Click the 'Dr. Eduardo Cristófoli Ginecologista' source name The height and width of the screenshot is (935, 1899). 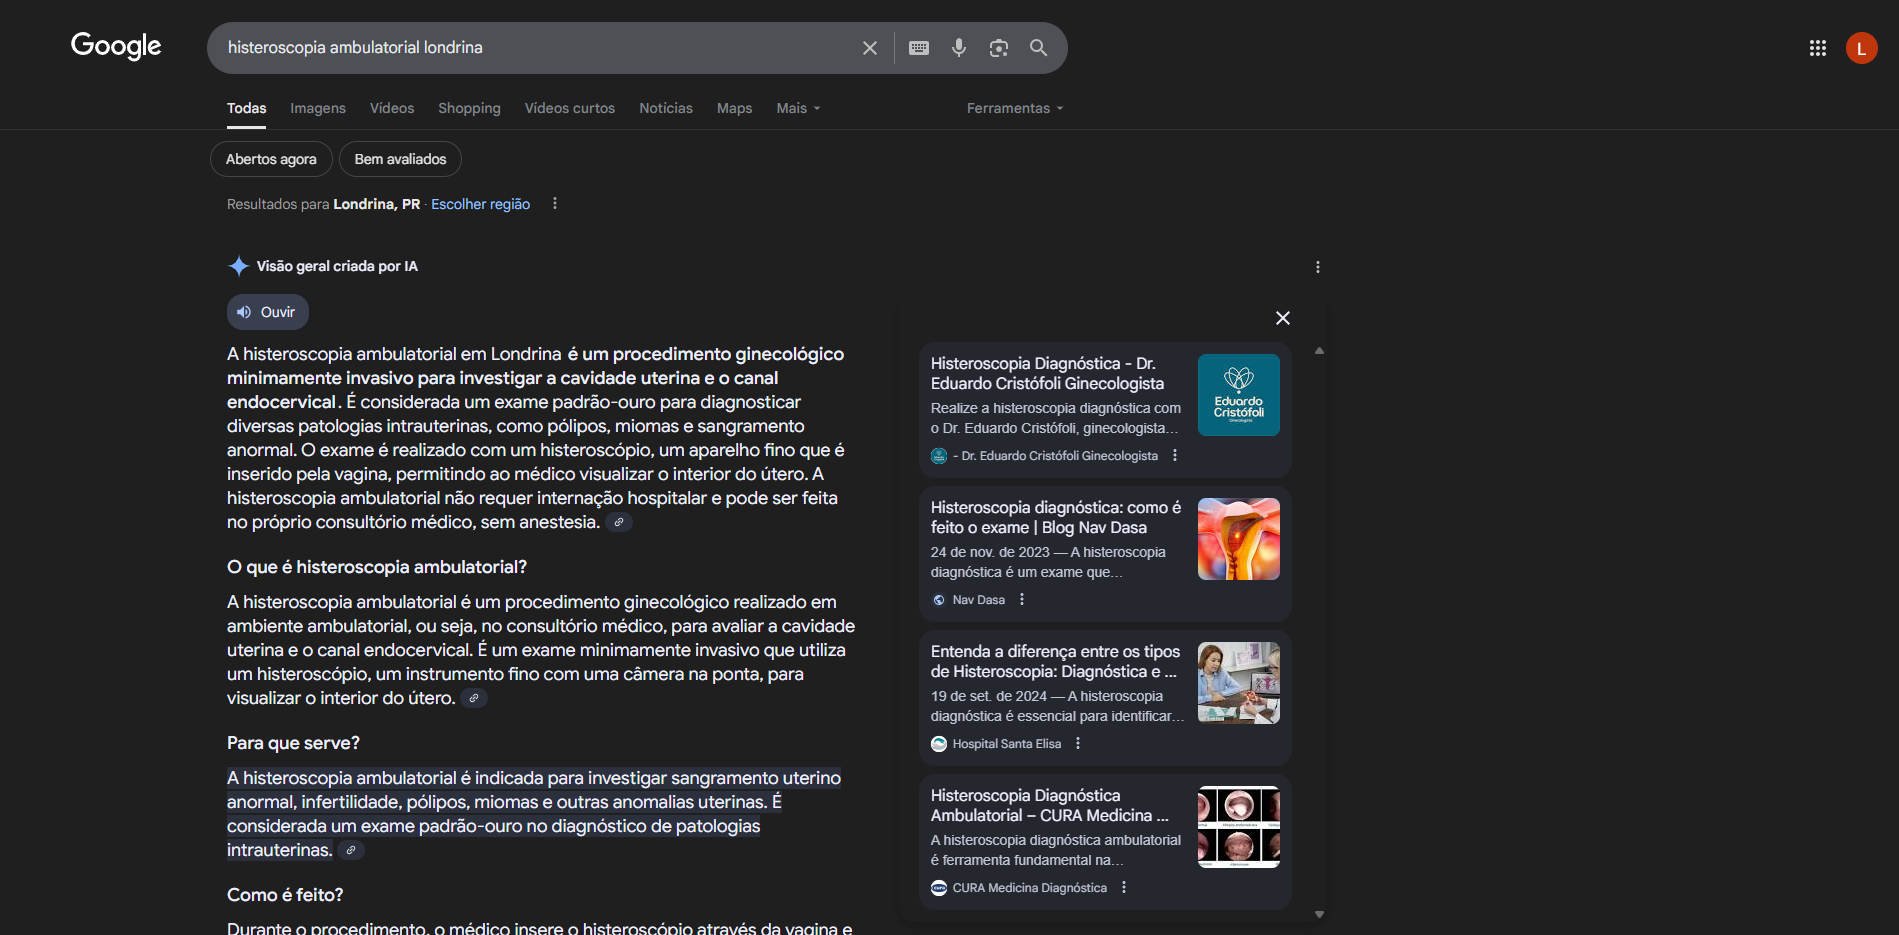[1059, 456]
